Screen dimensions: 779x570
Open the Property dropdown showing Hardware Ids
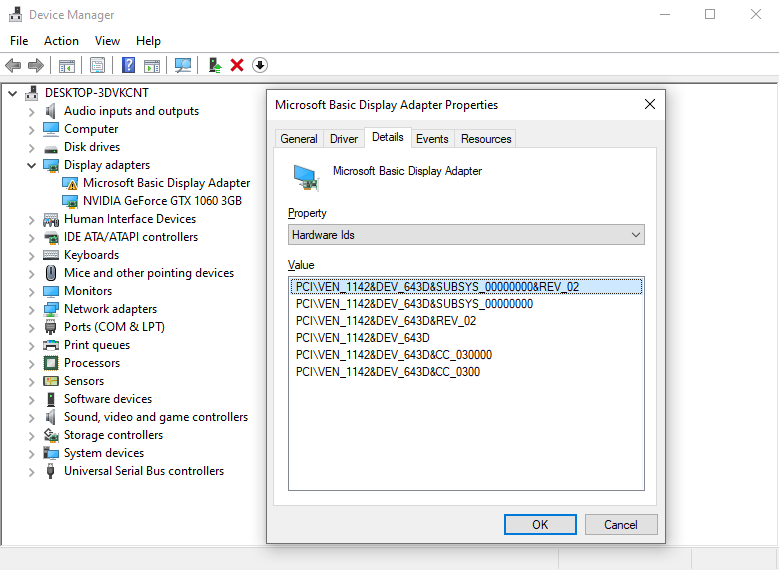pyautogui.click(x=466, y=235)
